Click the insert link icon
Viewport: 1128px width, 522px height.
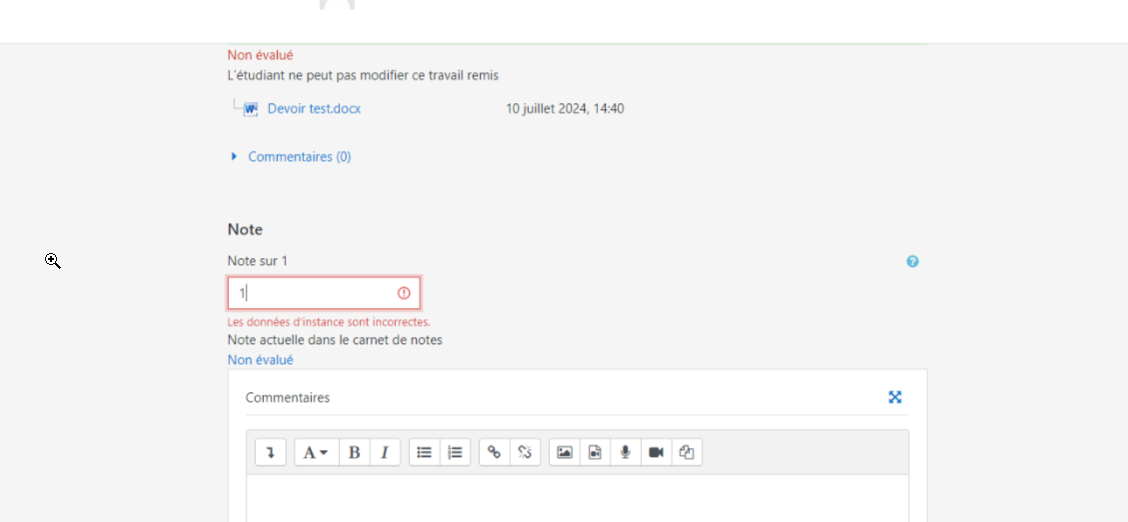pyautogui.click(x=494, y=452)
